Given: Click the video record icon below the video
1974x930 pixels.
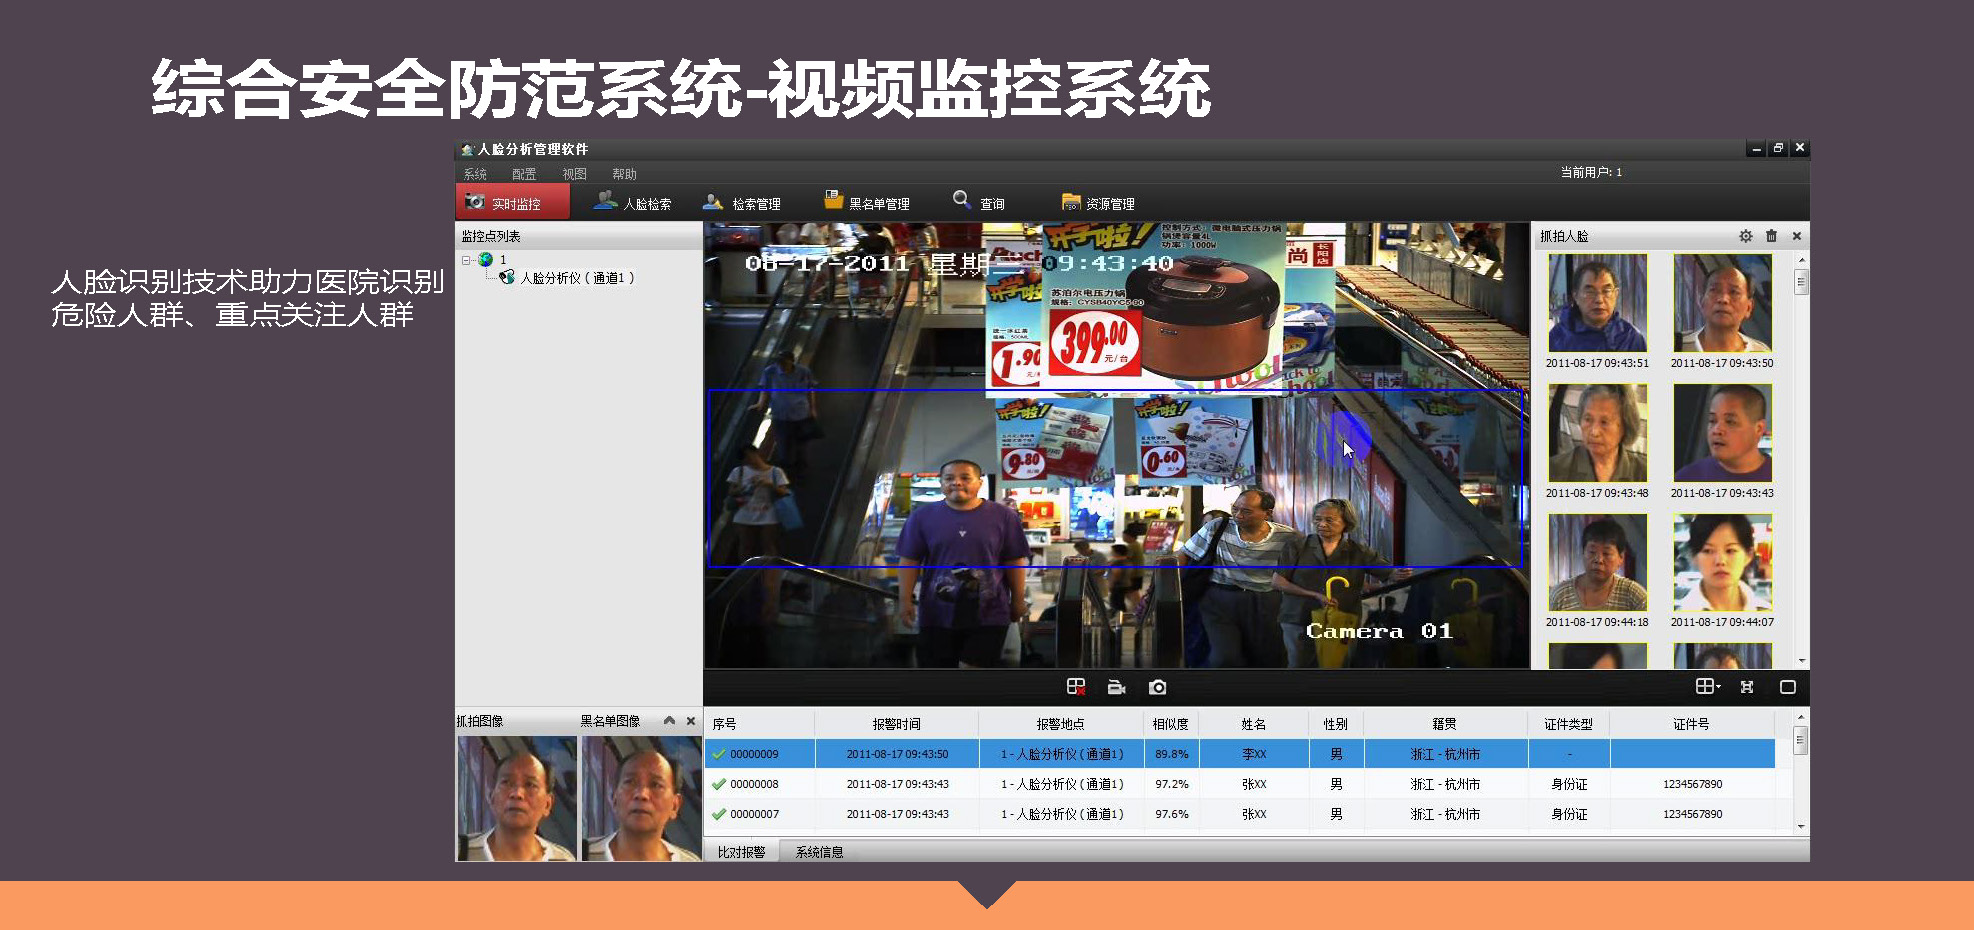Looking at the screenshot, I should [x=1117, y=687].
